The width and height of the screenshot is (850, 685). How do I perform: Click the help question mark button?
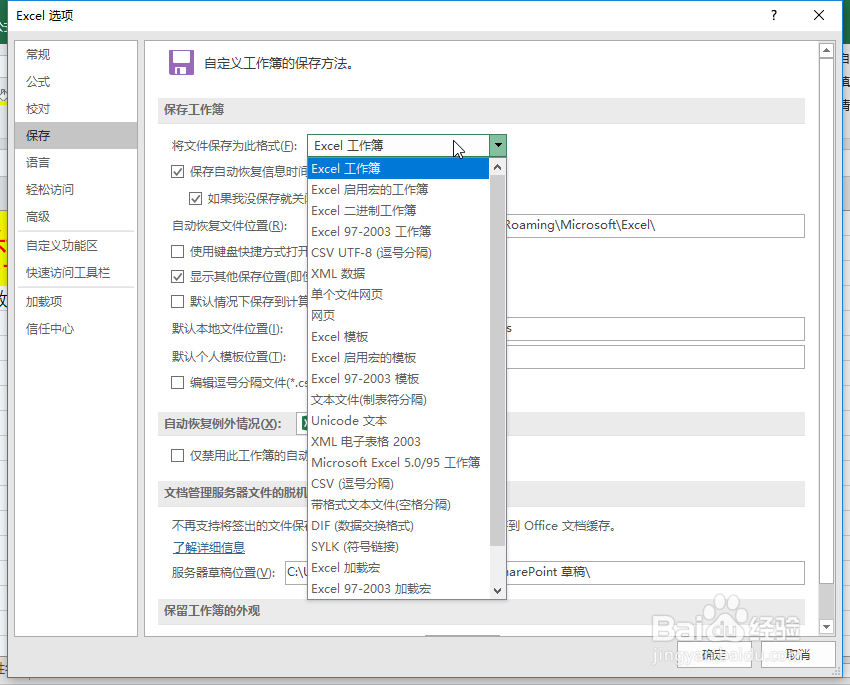774,15
